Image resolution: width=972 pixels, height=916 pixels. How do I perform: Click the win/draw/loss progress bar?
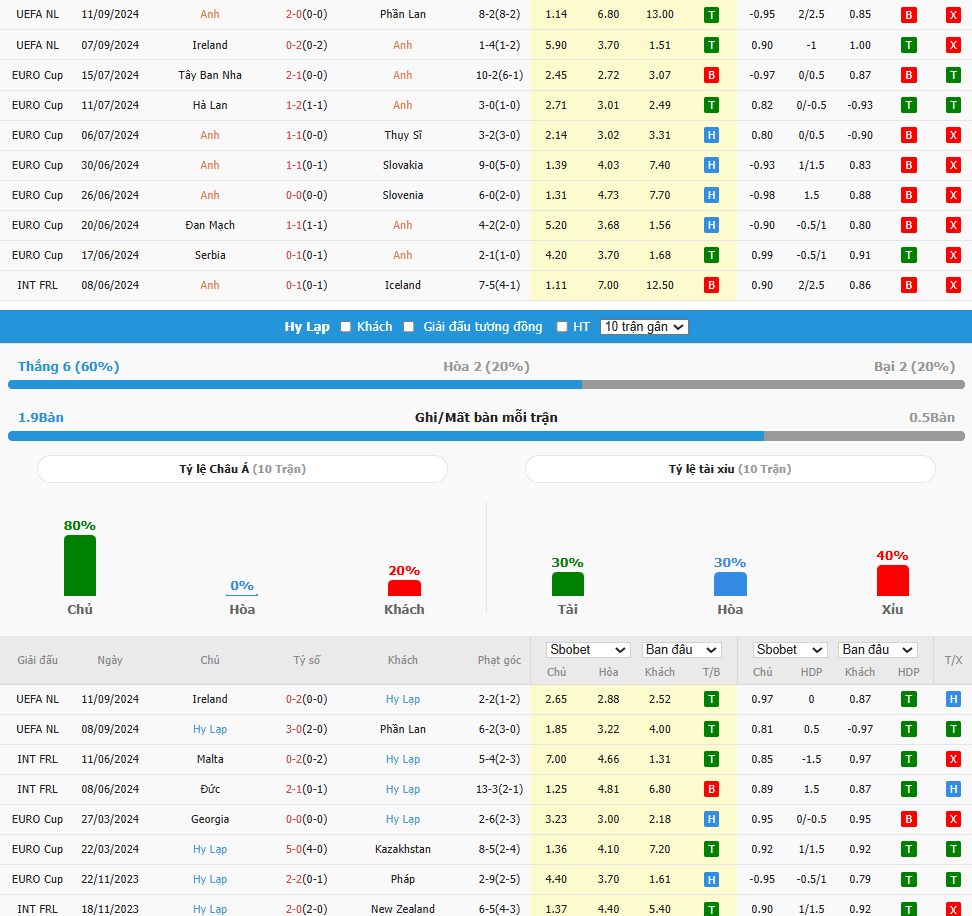[486, 385]
